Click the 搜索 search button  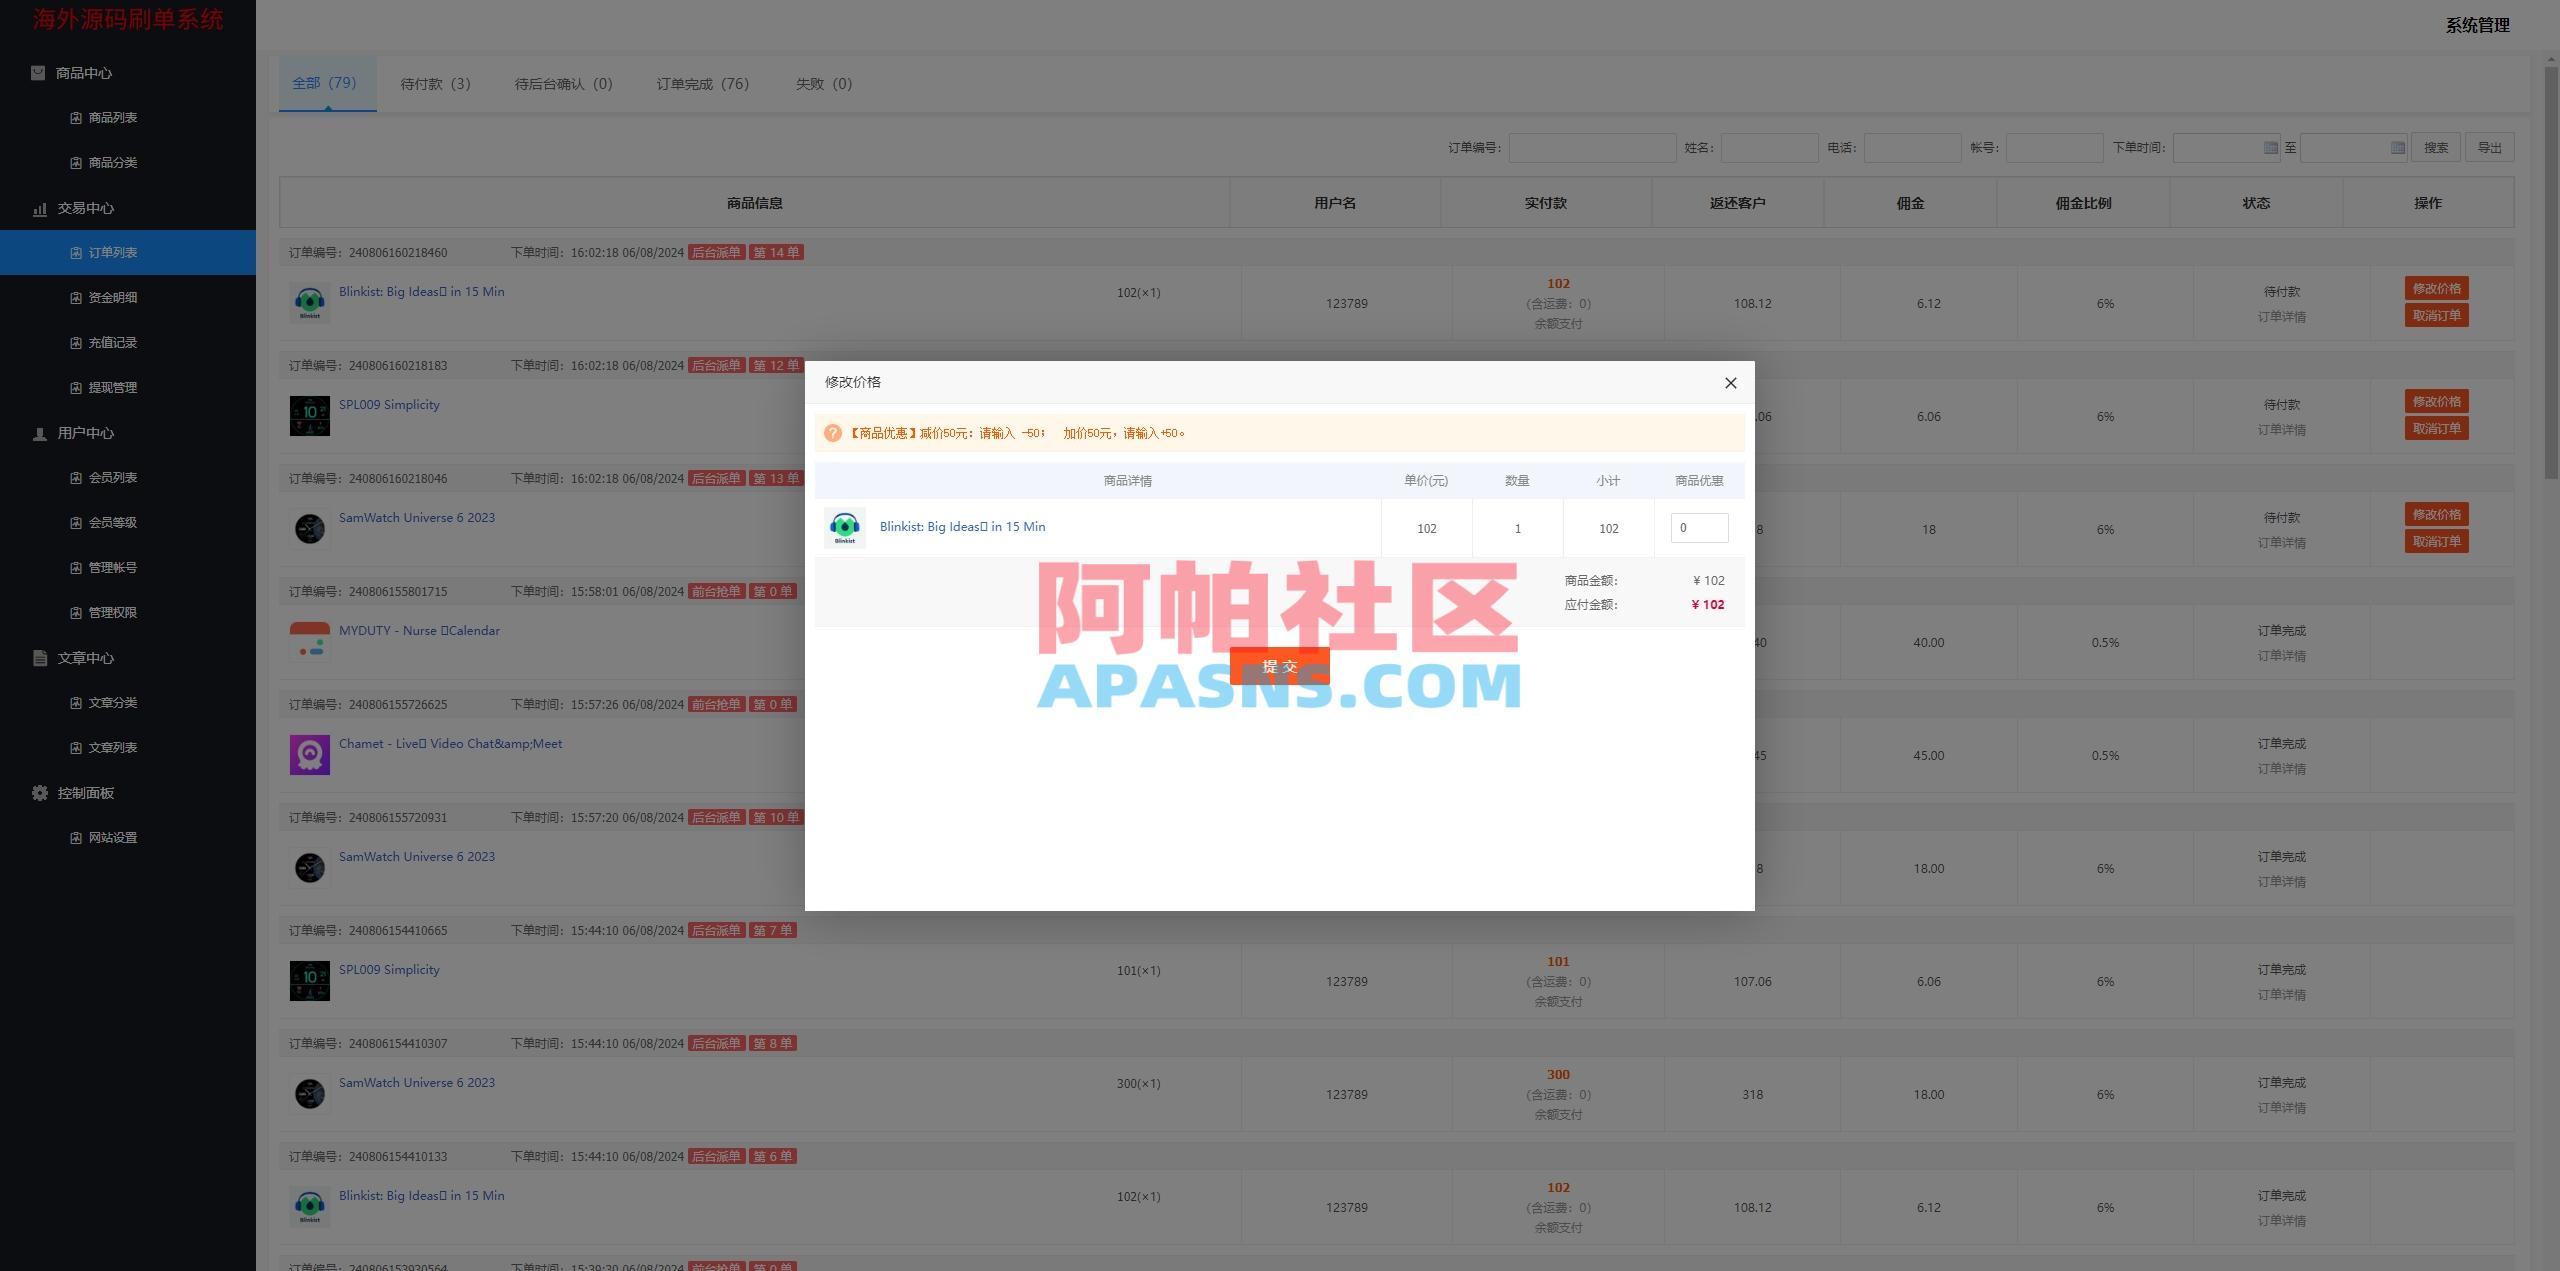tap(2436, 147)
